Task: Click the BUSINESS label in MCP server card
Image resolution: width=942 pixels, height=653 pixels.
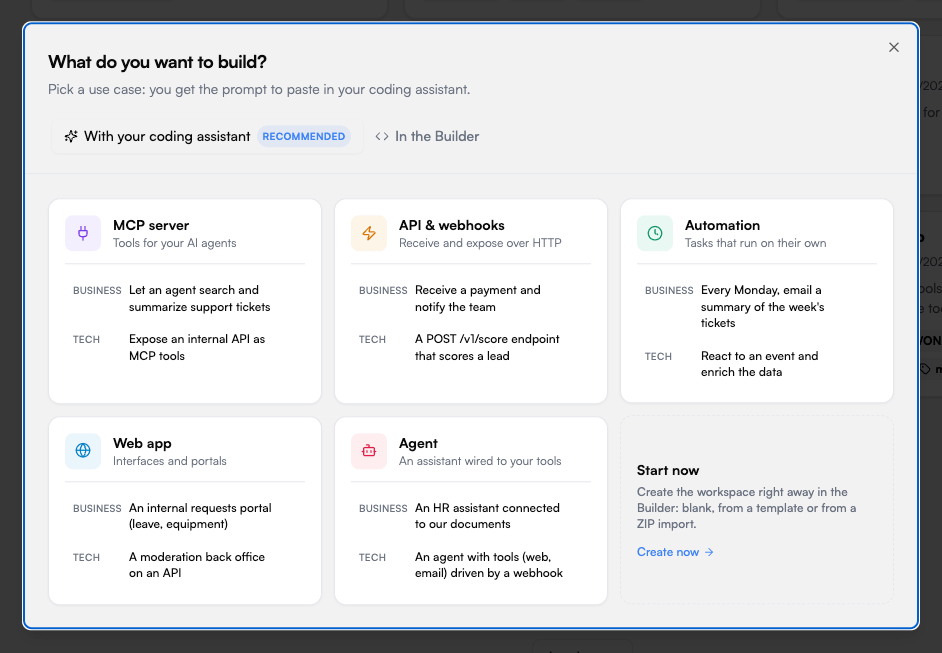Action: point(97,291)
